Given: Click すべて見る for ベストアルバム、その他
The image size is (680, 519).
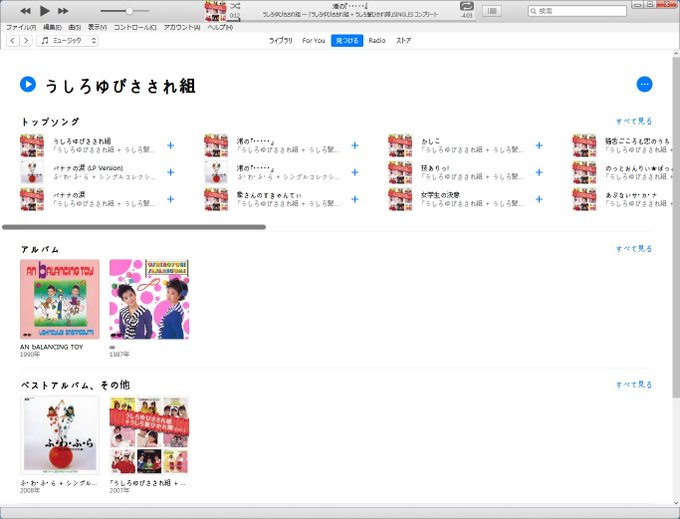Looking at the screenshot, I should coord(634,385).
